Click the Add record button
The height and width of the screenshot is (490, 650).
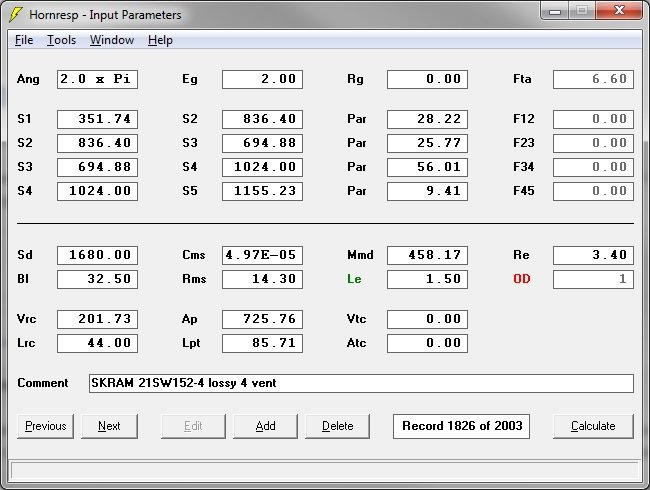pos(265,426)
